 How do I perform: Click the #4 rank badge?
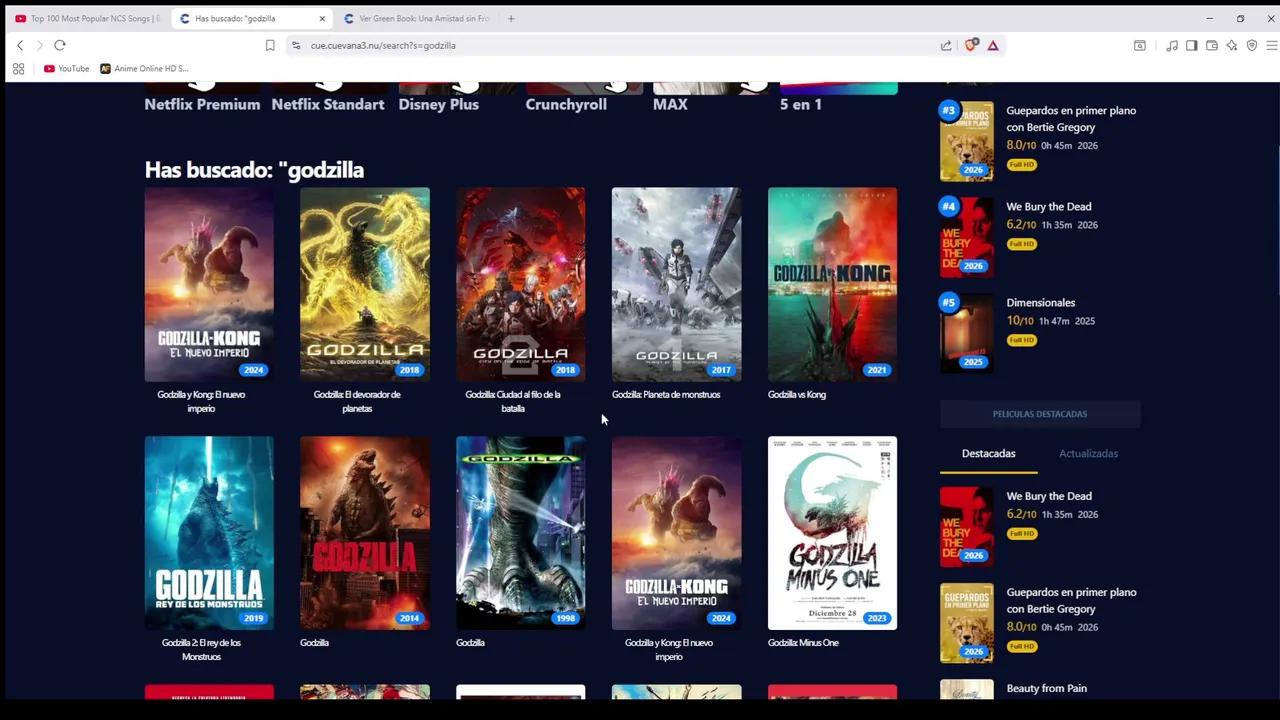[x=949, y=206]
